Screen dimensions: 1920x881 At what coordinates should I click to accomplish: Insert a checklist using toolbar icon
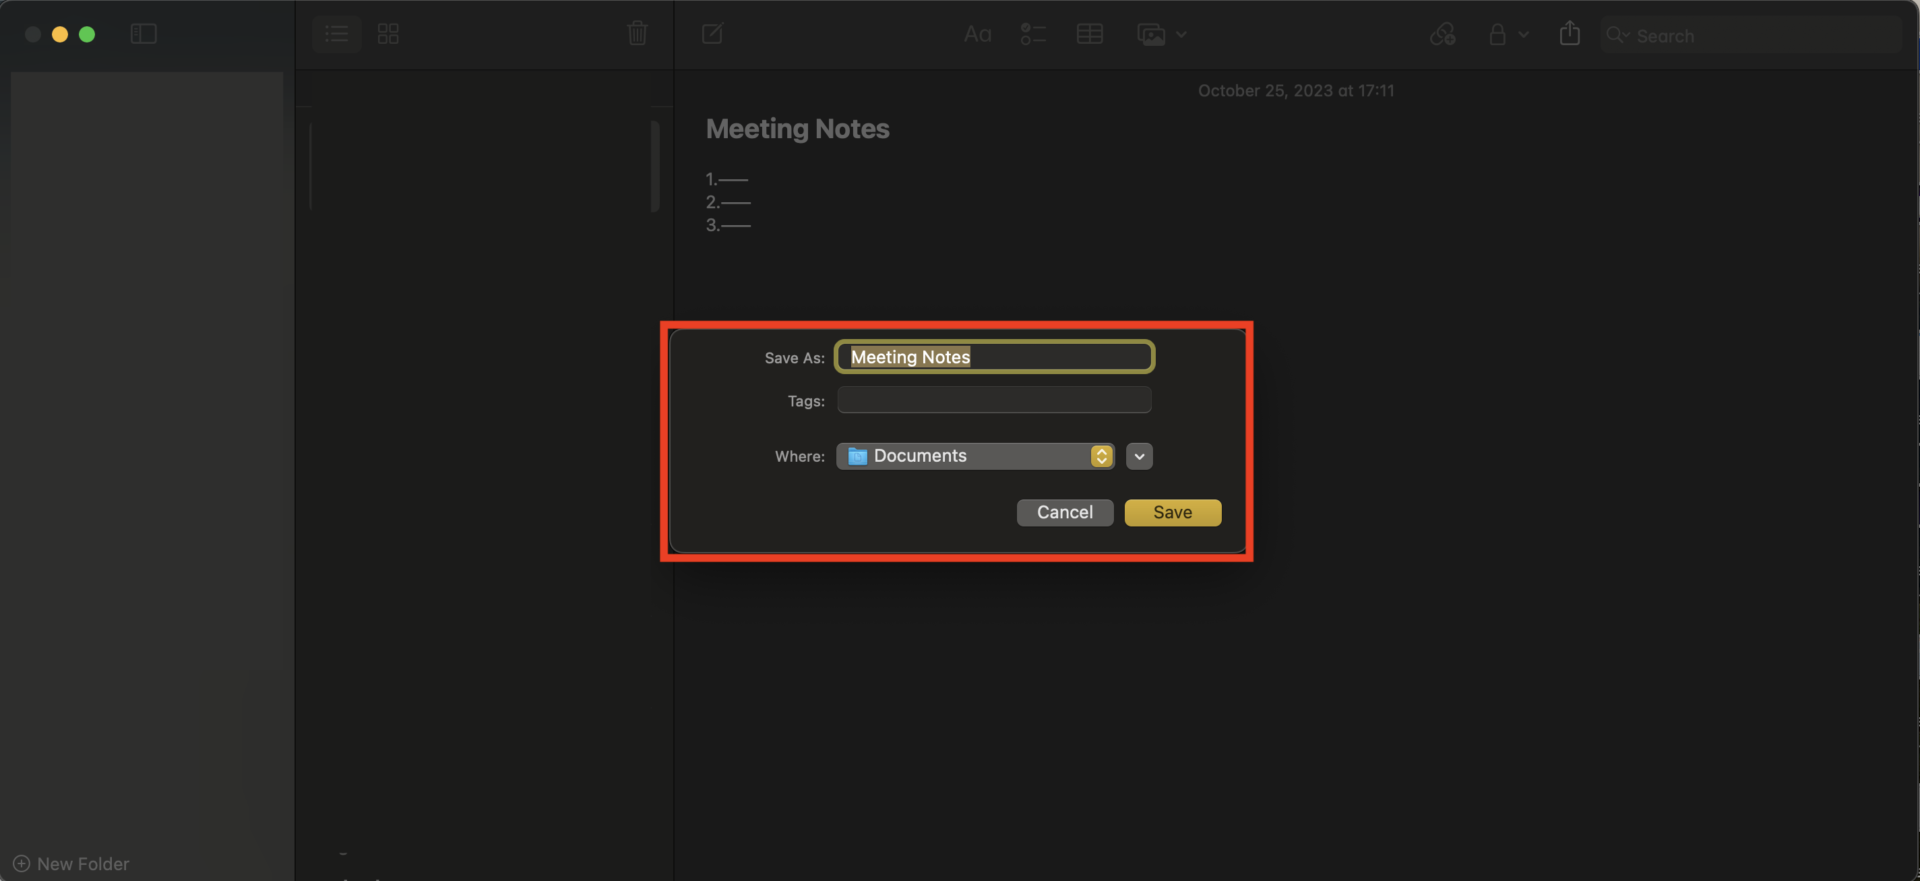pos(1033,35)
